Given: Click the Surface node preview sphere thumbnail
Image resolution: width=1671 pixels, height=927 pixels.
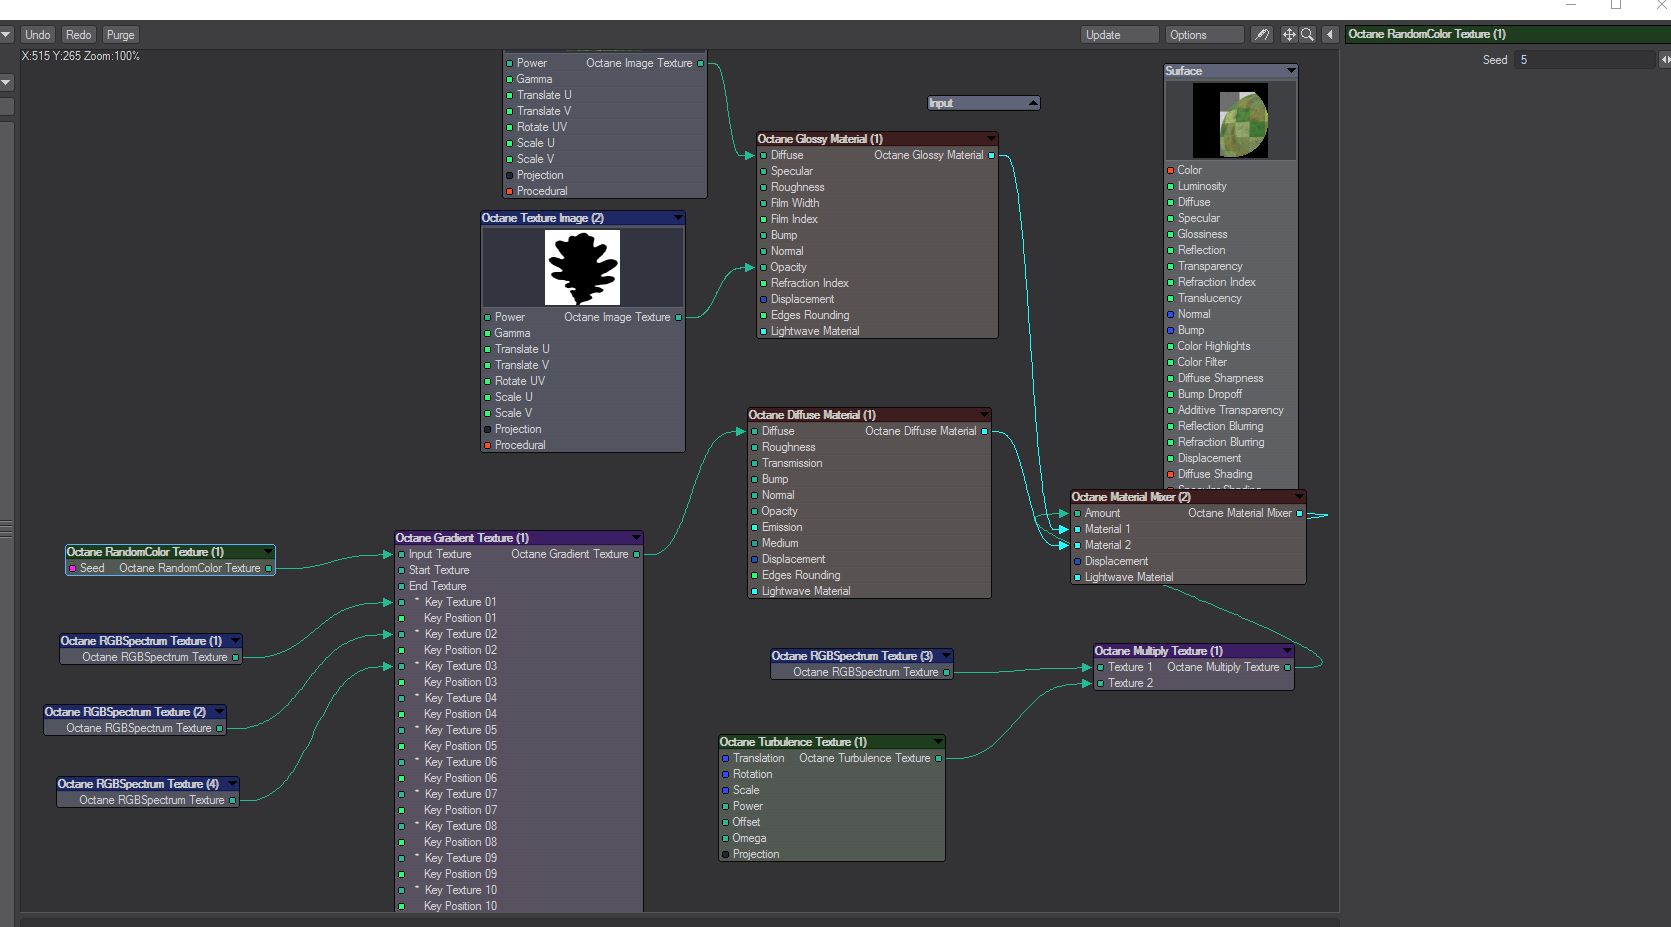Looking at the screenshot, I should [x=1231, y=121].
